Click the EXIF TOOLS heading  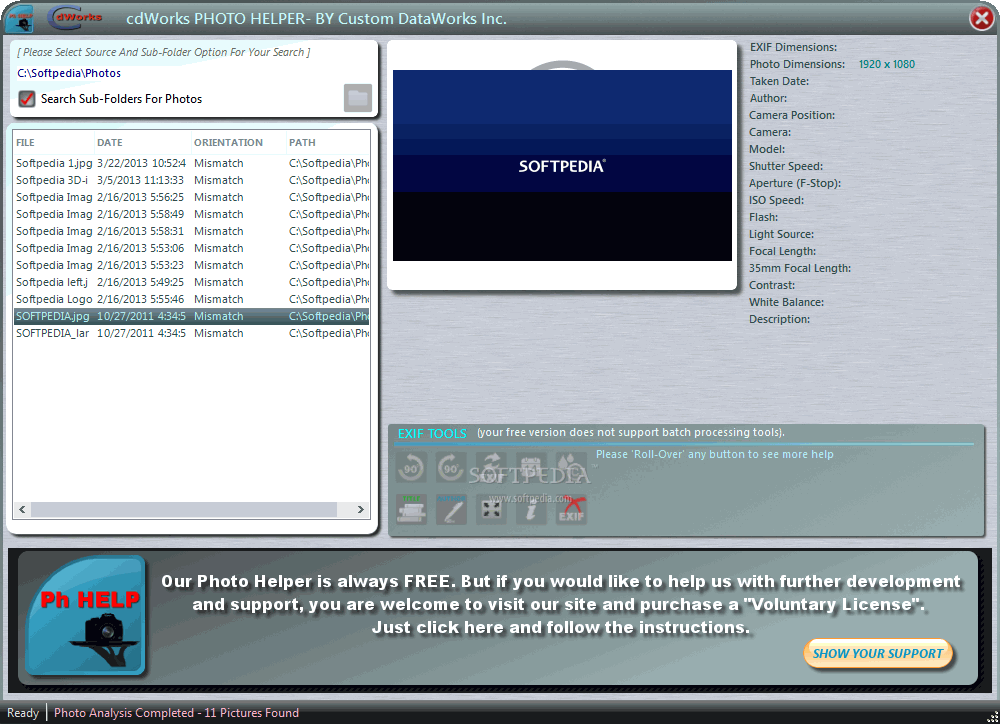click(432, 434)
